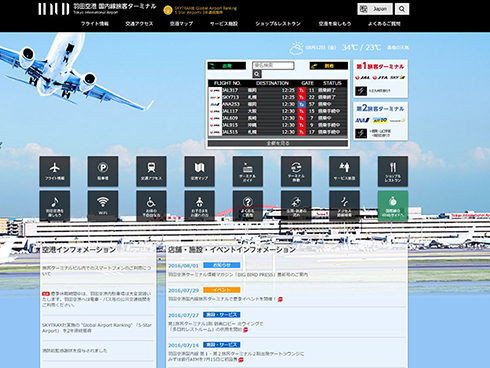Click the each-region weather link
The image size is (490, 368).
click(398, 48)
